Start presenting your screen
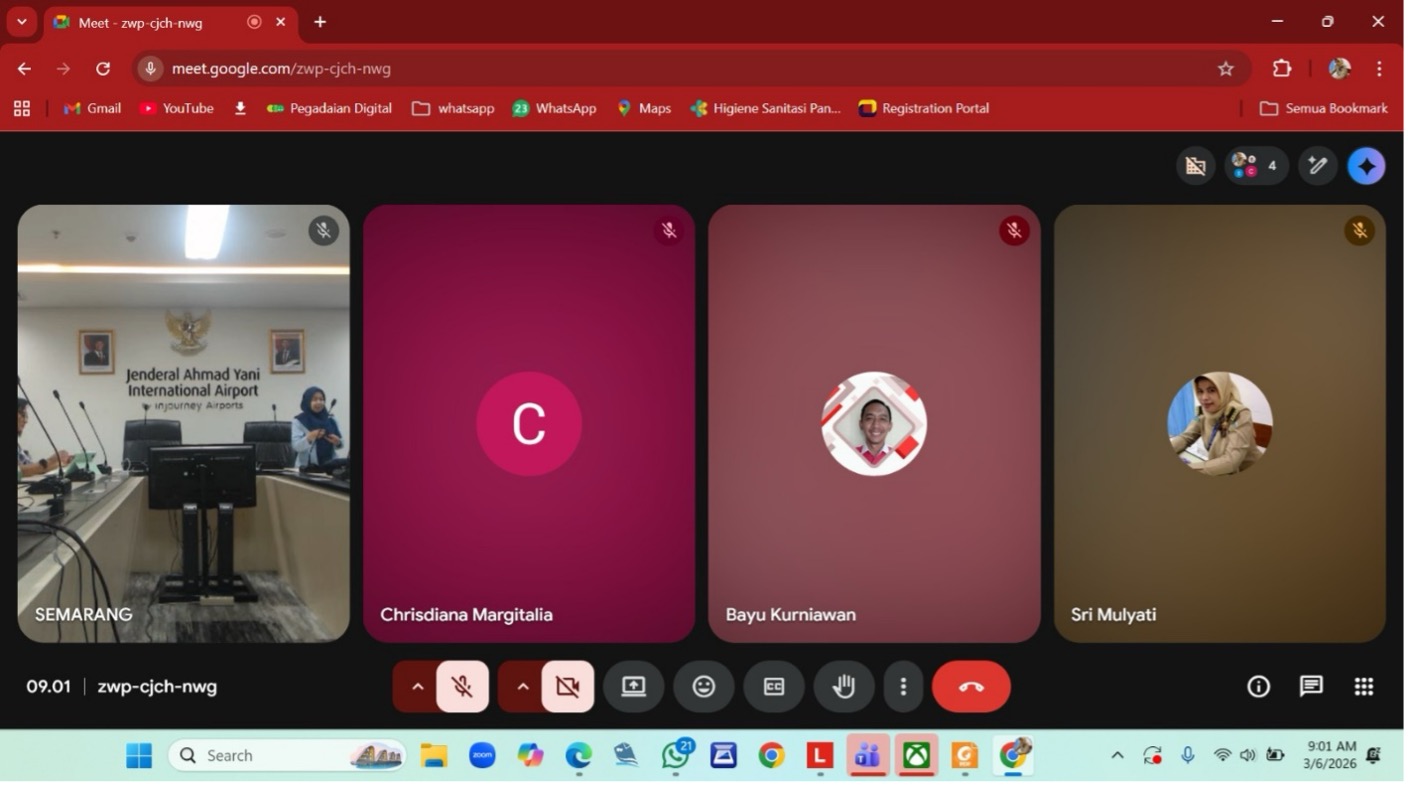Image resolution: width=1408 pixels, height=785 pixels. (634, 687)
